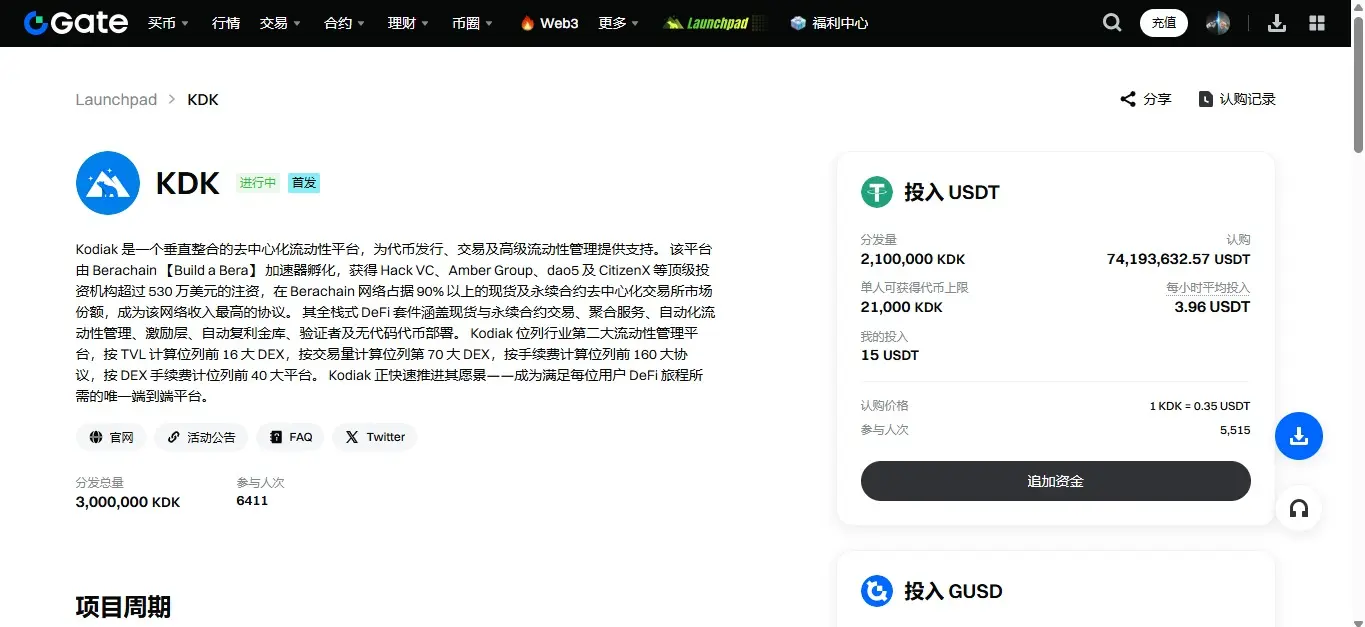Open the headset customer support button

1299,509
